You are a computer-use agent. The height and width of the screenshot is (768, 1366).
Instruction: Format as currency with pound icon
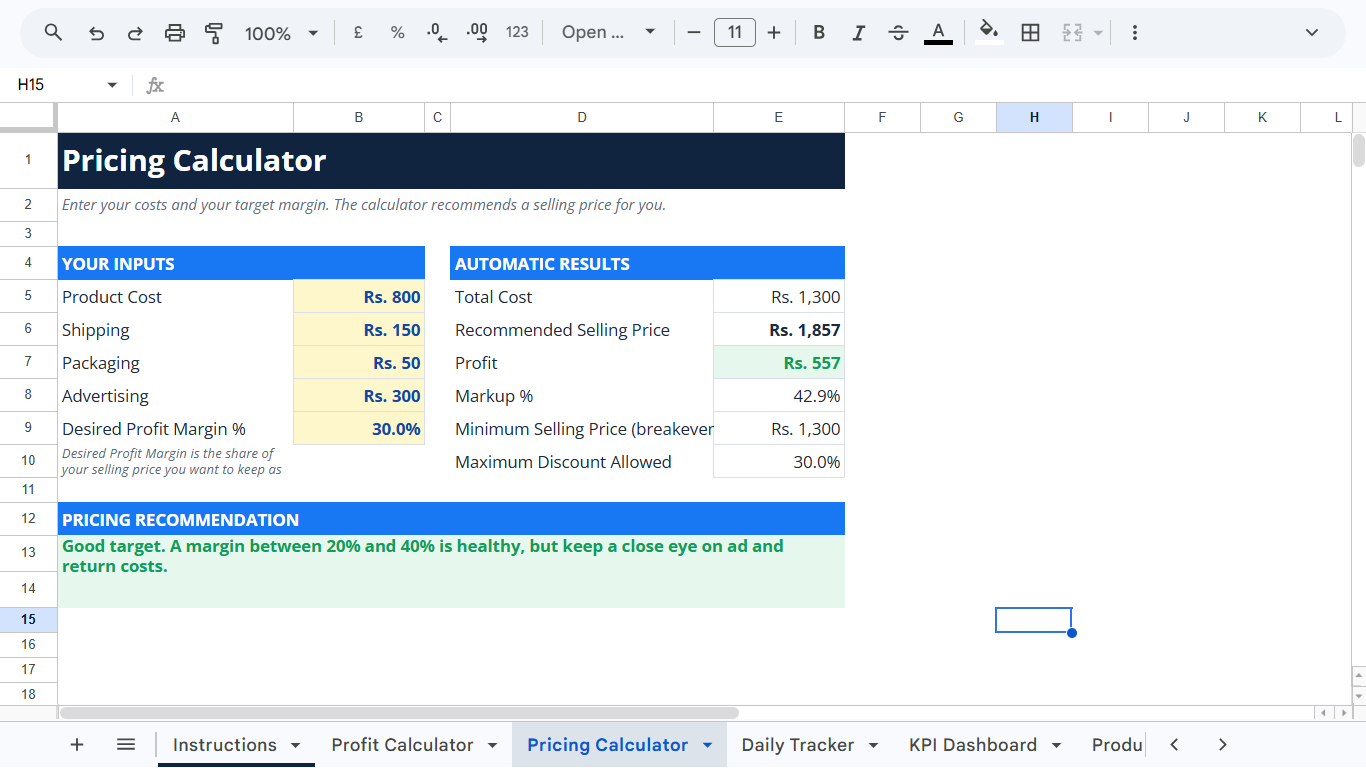point(358,33)
